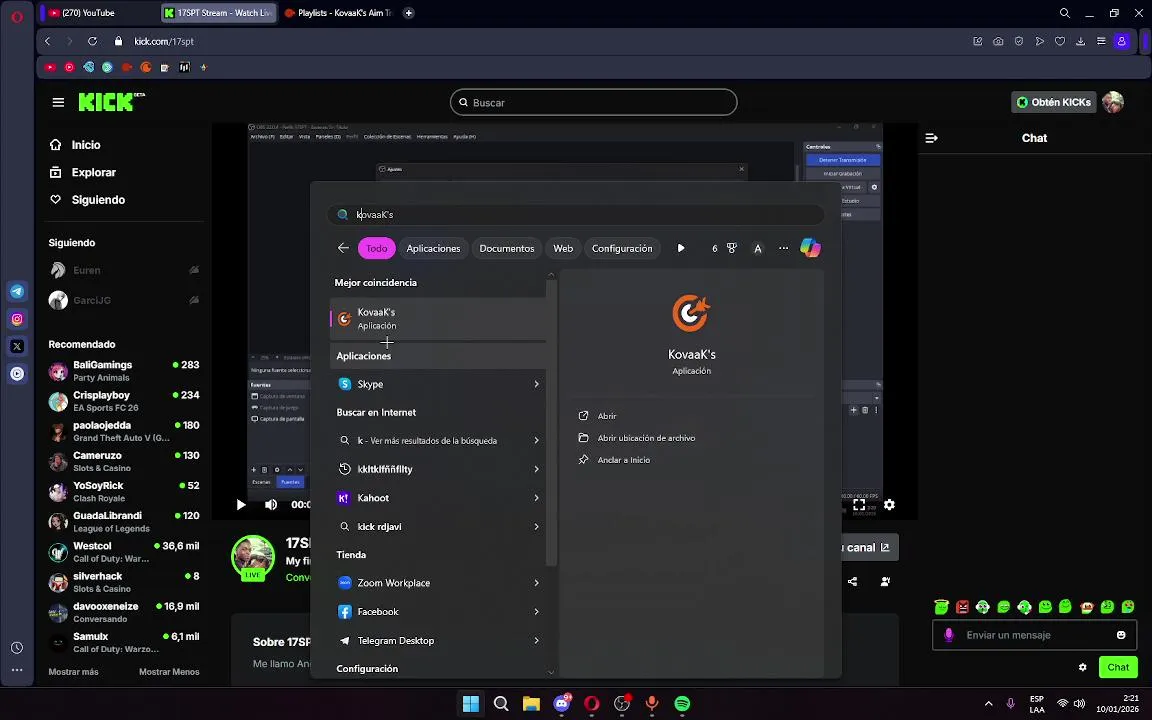Open X (Twitter) in Opera sidebar
The height and width of the screenshot is (720, 1152).
point(17,346)
